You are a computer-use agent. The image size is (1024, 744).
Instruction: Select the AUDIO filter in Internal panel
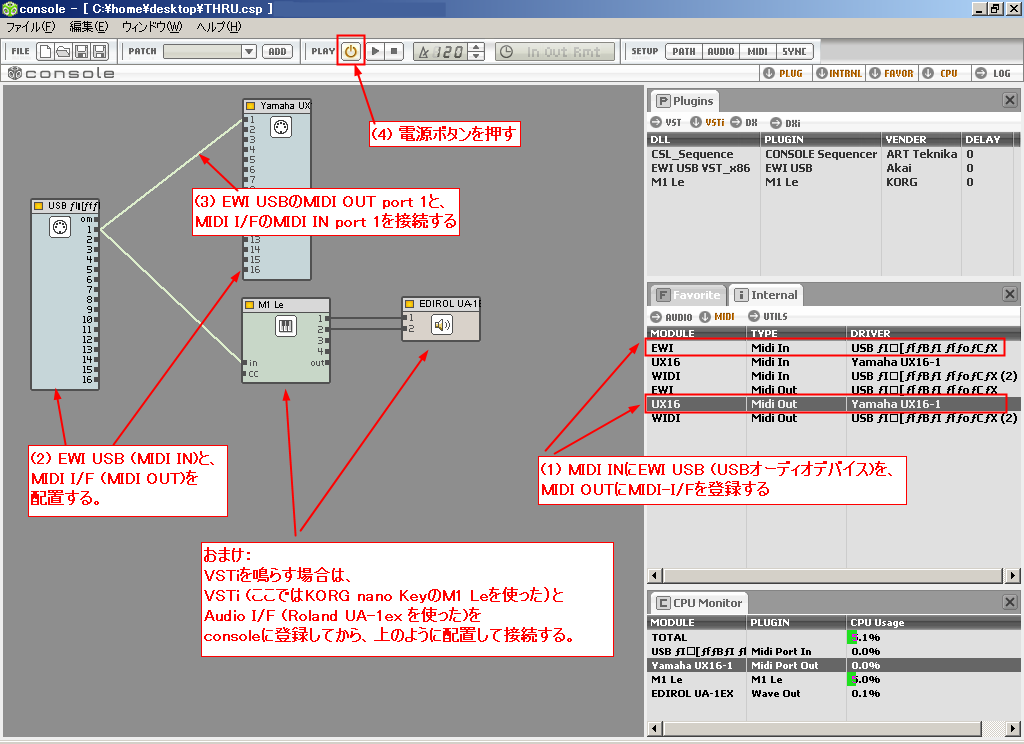[671, 317]
